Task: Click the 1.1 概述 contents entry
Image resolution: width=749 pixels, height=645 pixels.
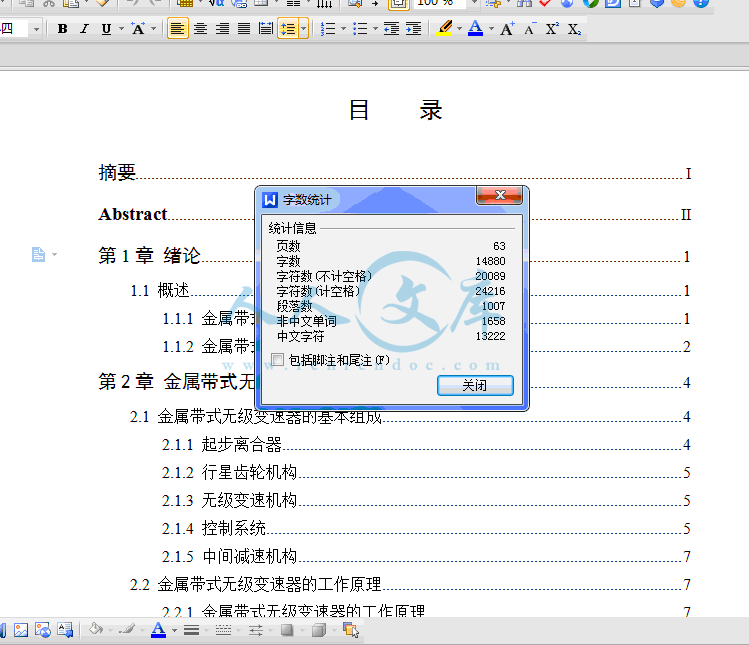Action: (410, 290)
